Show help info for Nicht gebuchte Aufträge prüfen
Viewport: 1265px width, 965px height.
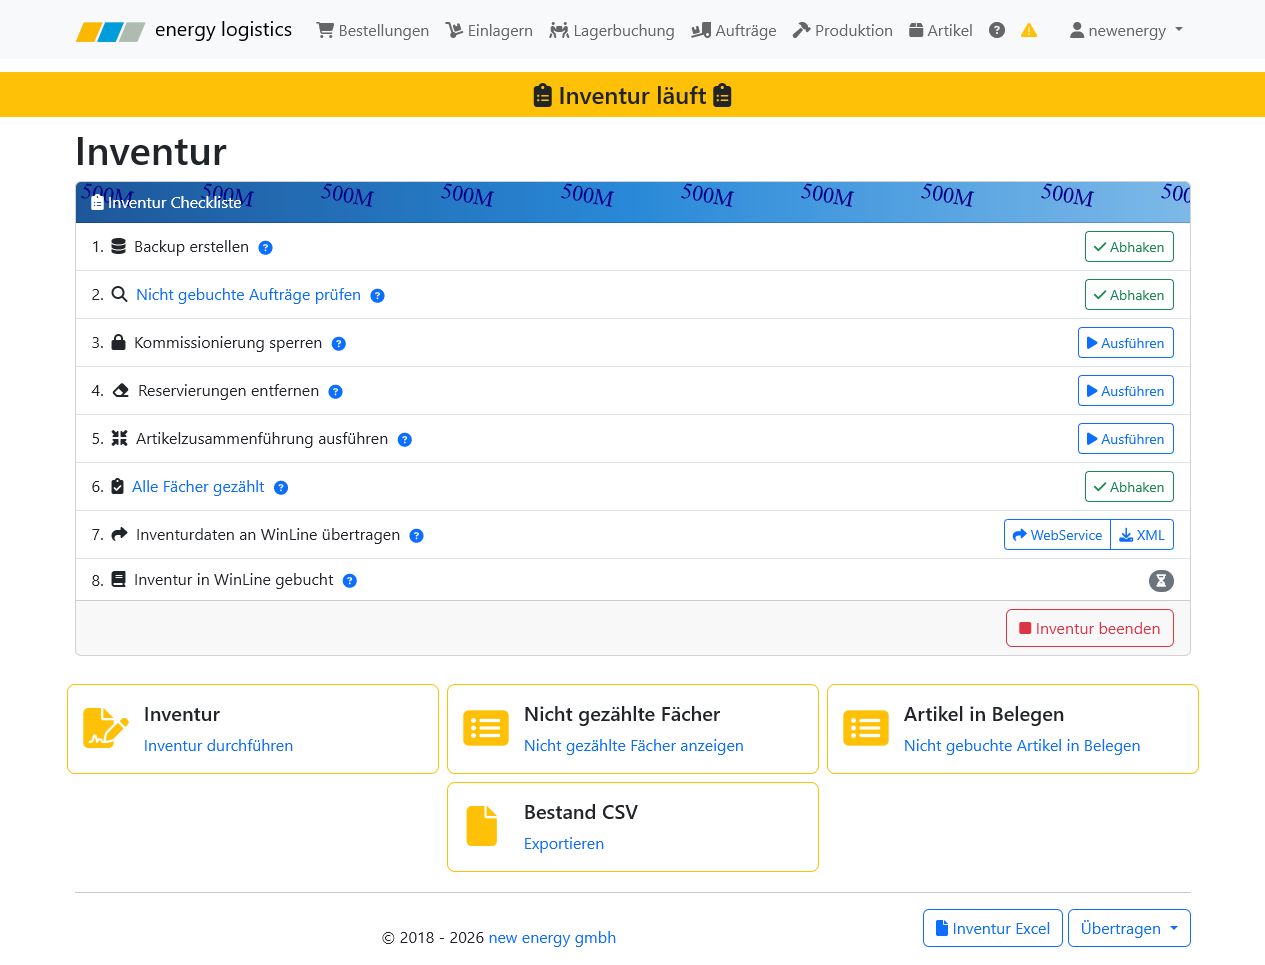click(378, 296)
